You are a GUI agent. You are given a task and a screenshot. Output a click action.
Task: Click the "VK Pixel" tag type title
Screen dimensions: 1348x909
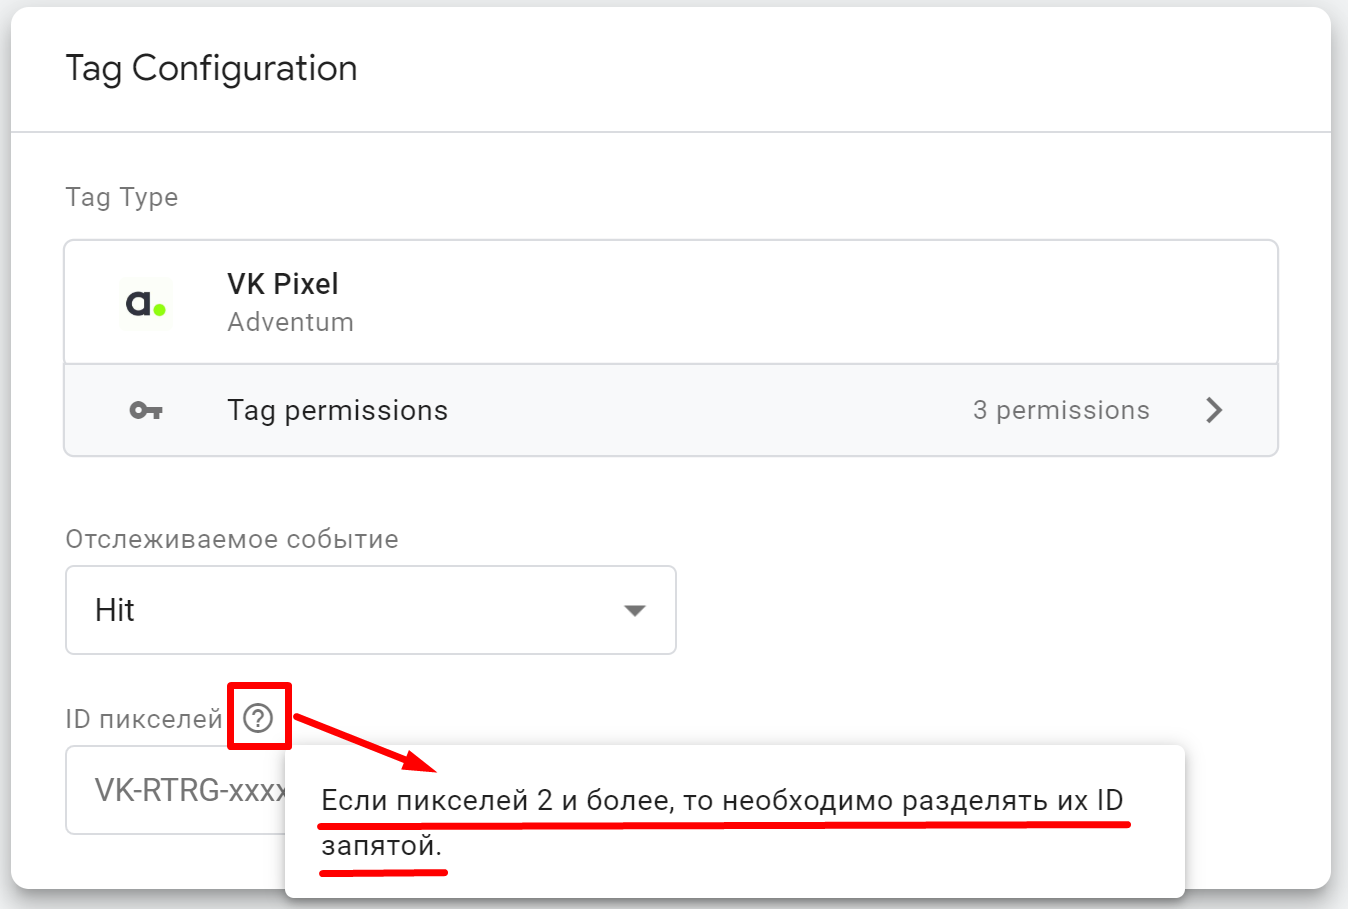(283, 284)
